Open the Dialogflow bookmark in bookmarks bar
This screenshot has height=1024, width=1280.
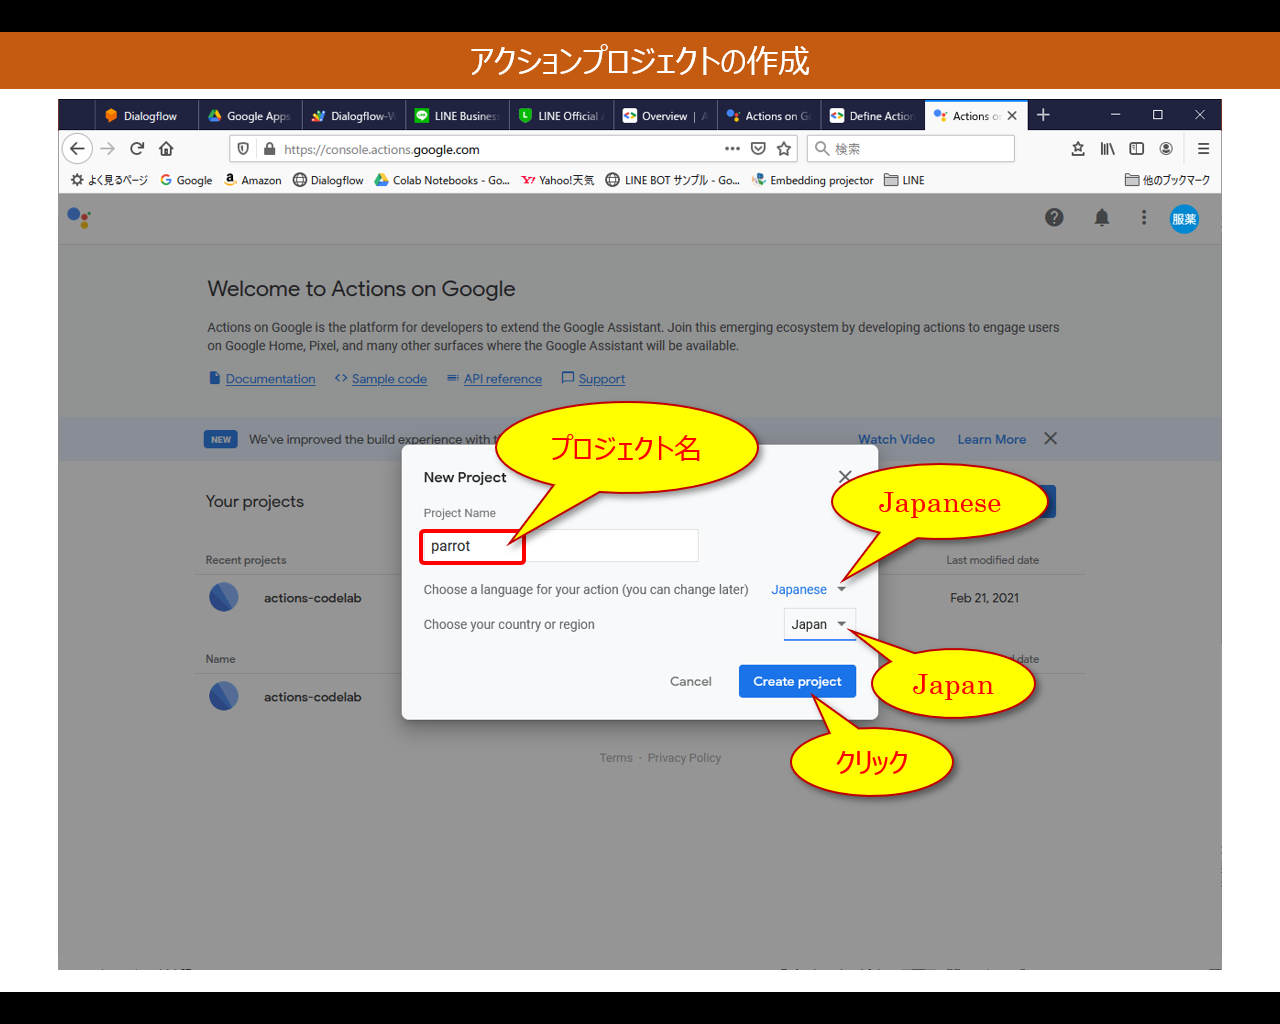pos(328,180)
